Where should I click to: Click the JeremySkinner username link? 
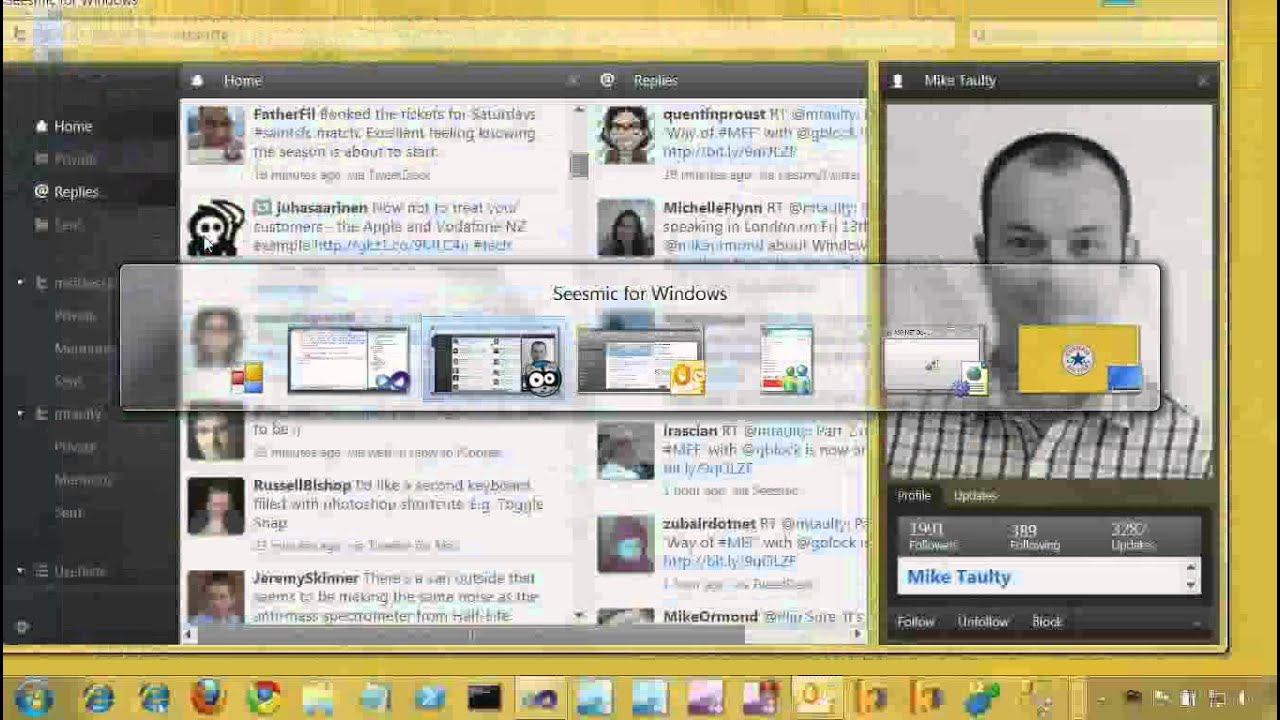(306, 578)
